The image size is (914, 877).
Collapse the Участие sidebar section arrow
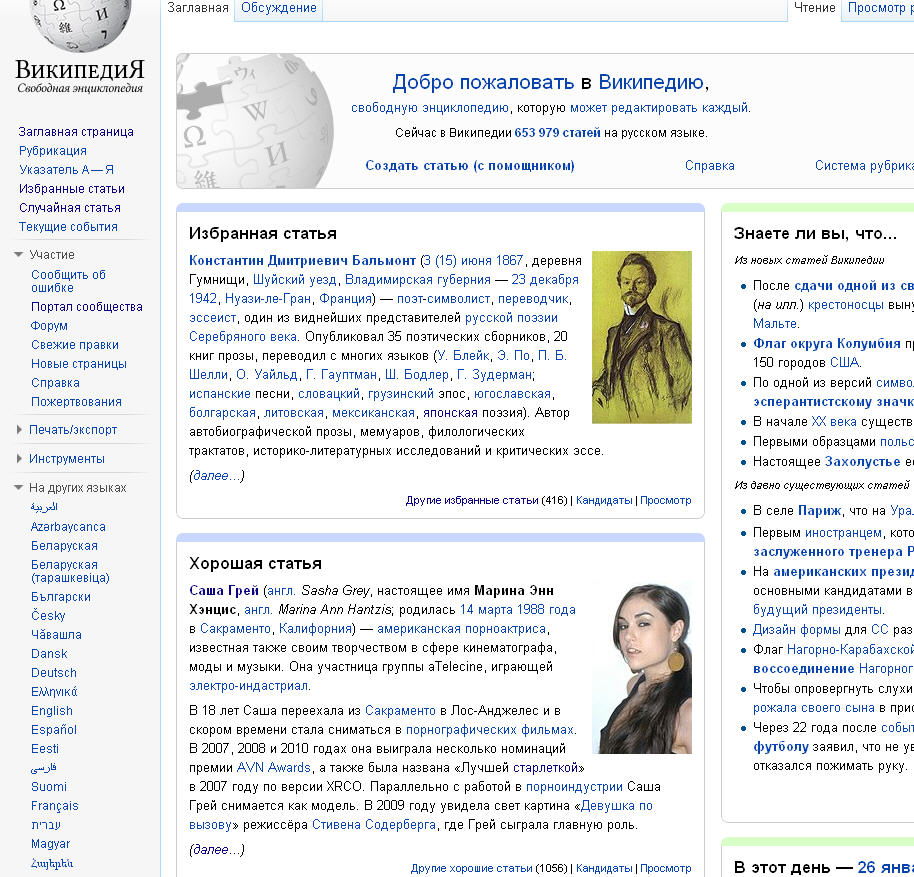[x=19, y=255]
